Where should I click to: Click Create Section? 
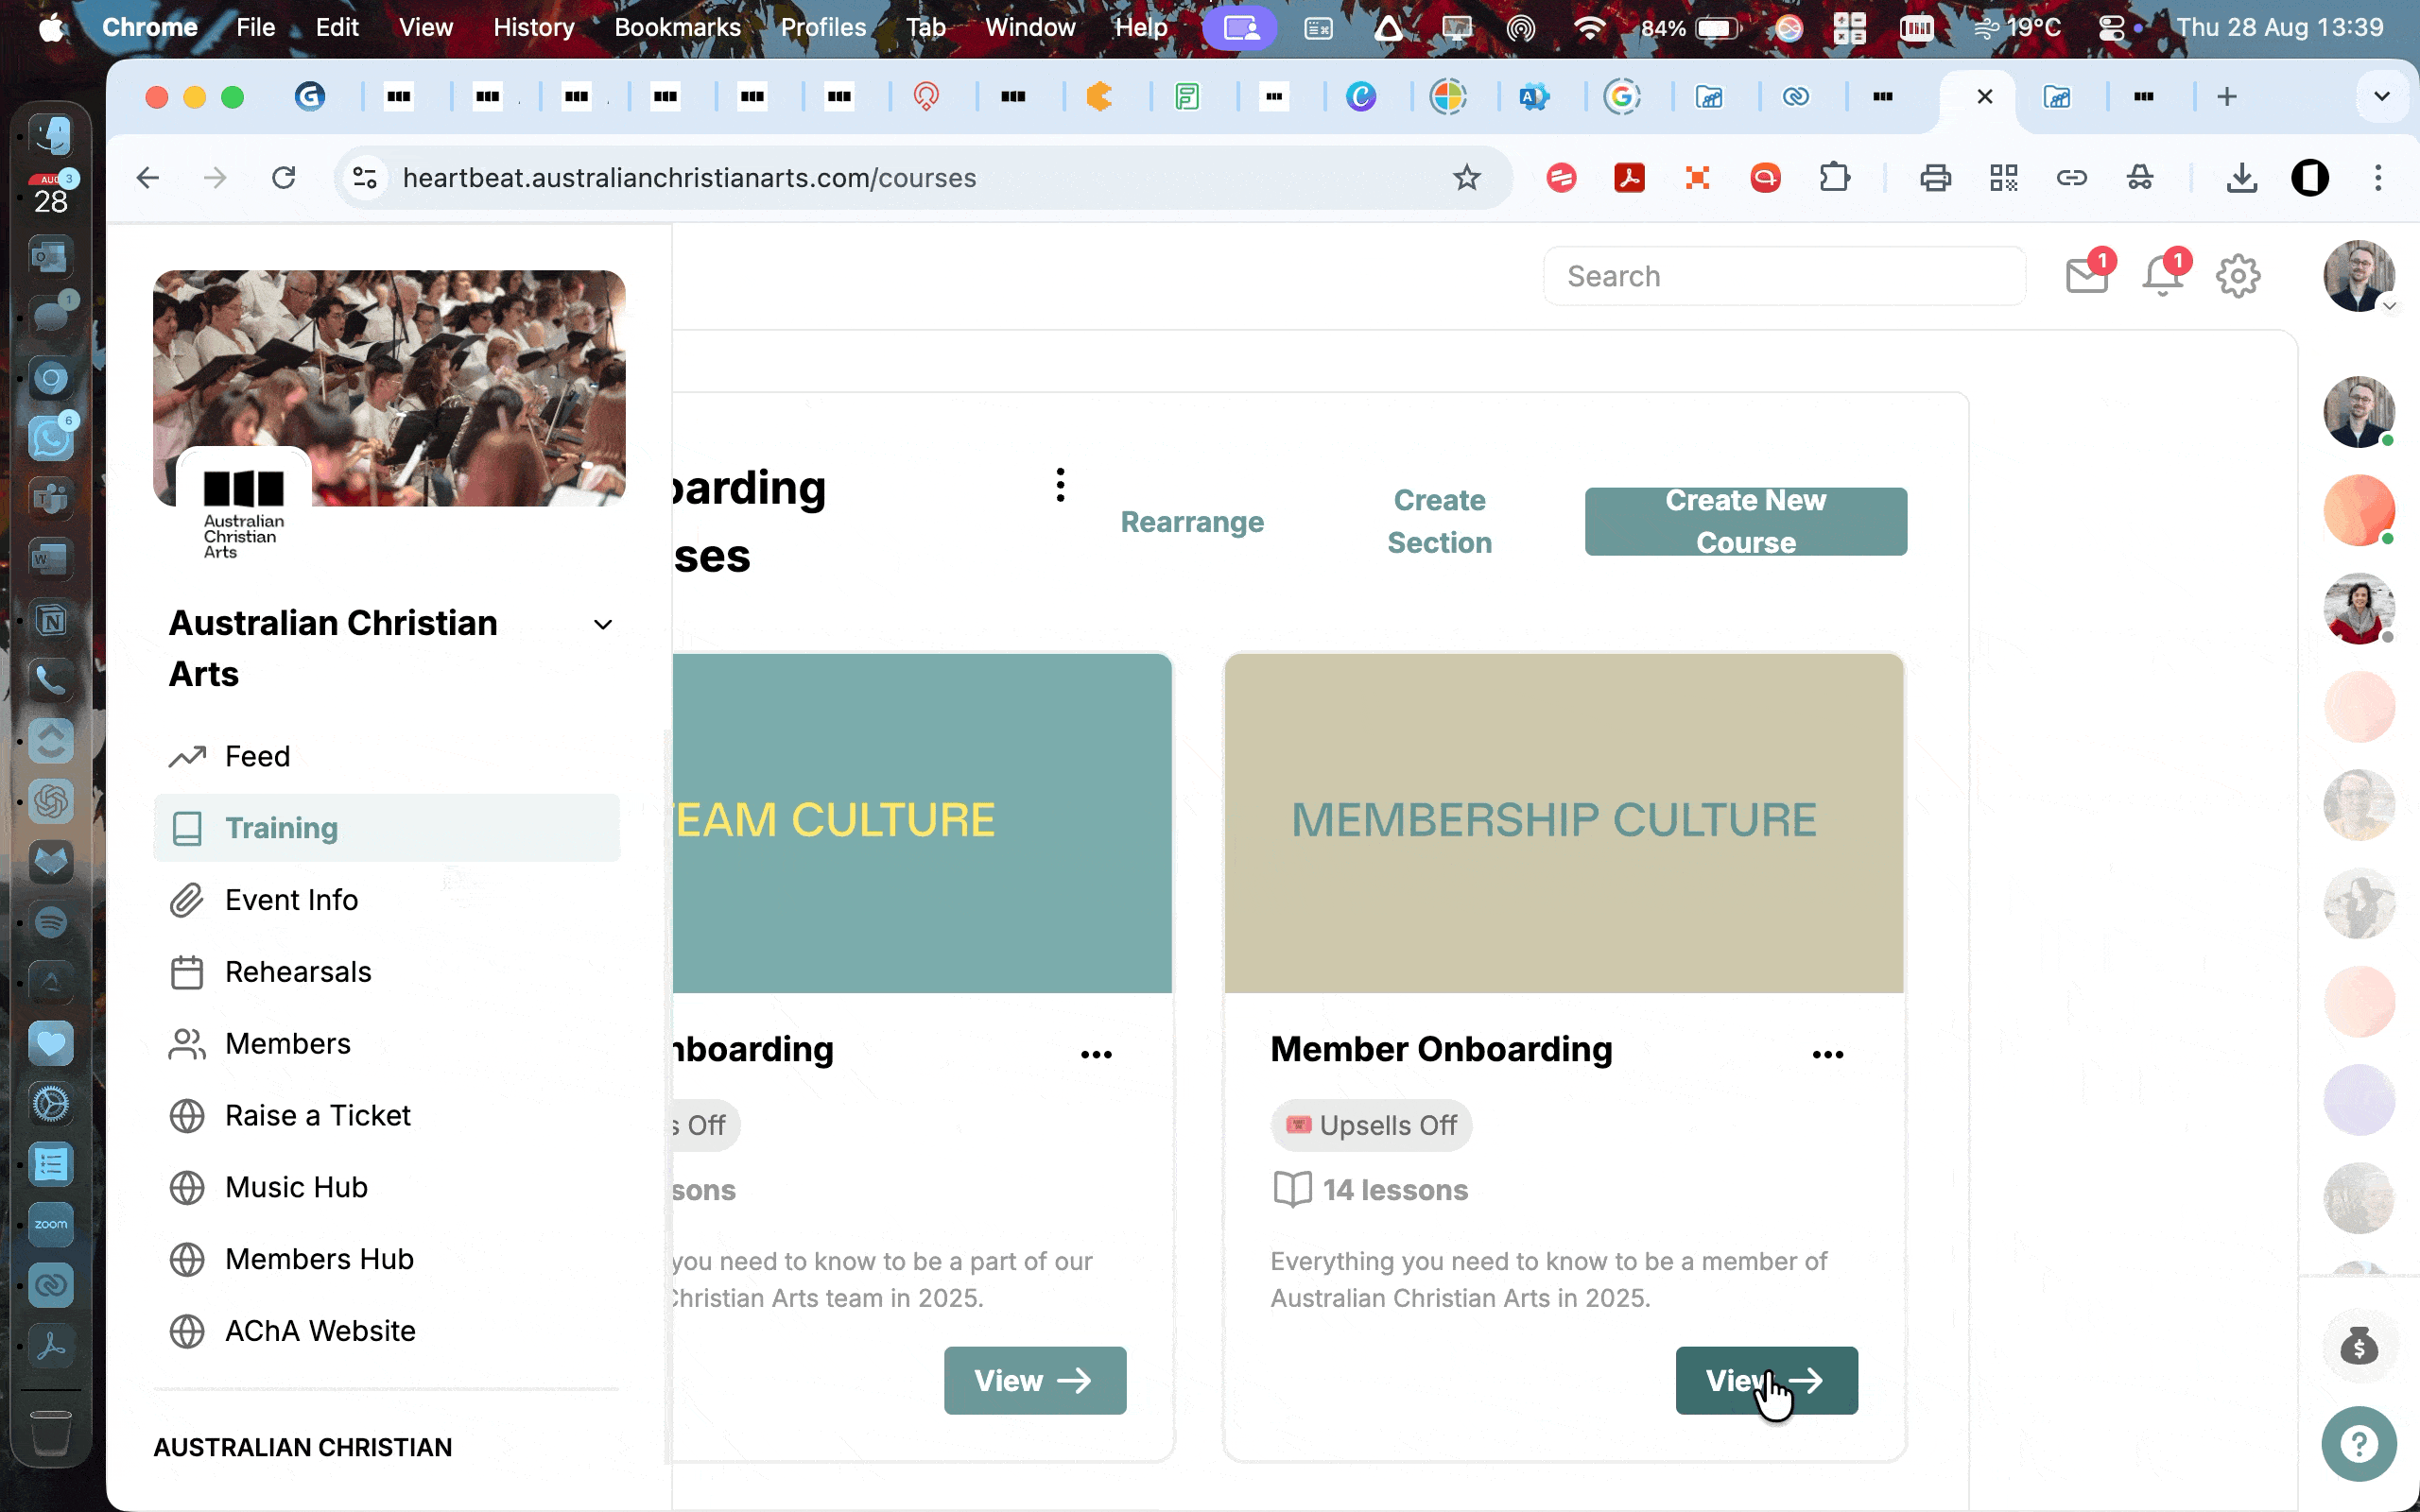1439,521
